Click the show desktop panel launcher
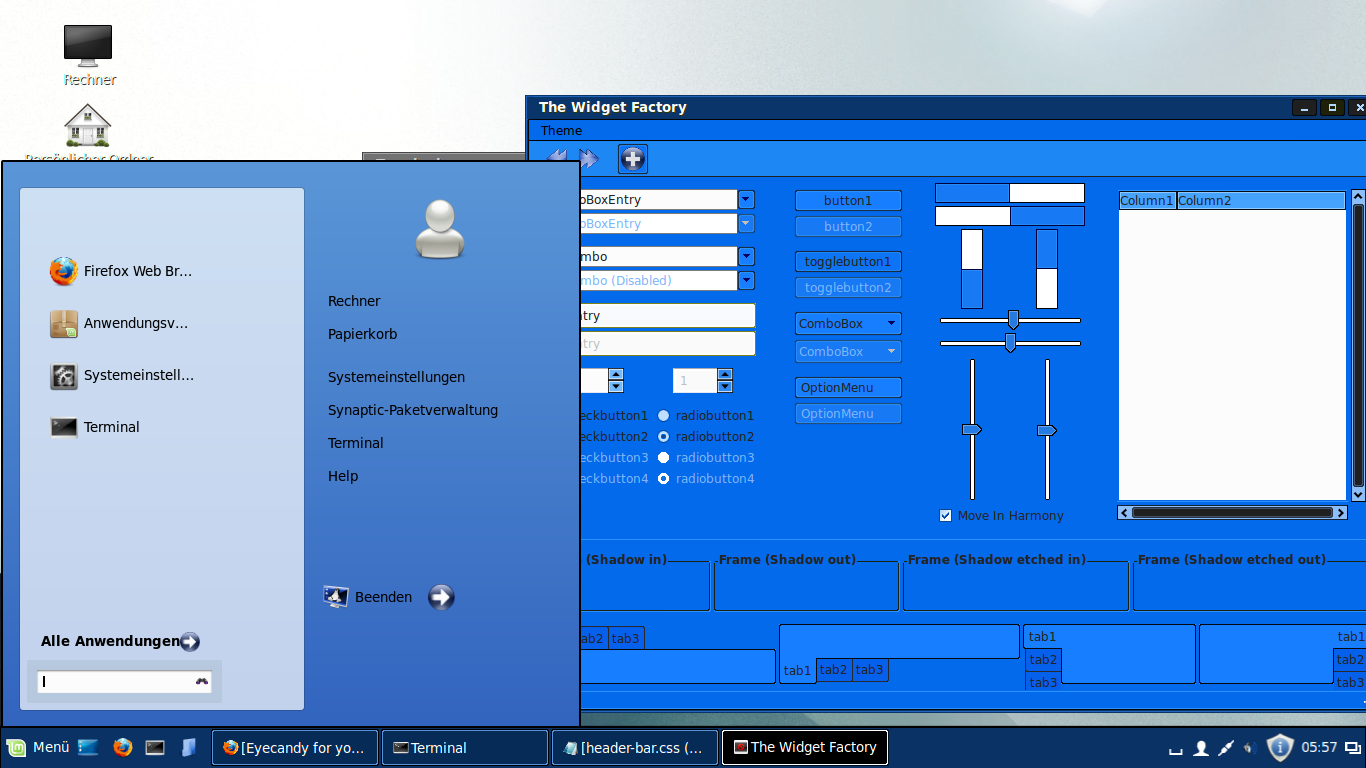Screen dimensions: 1366x768 tap(88, 747)
